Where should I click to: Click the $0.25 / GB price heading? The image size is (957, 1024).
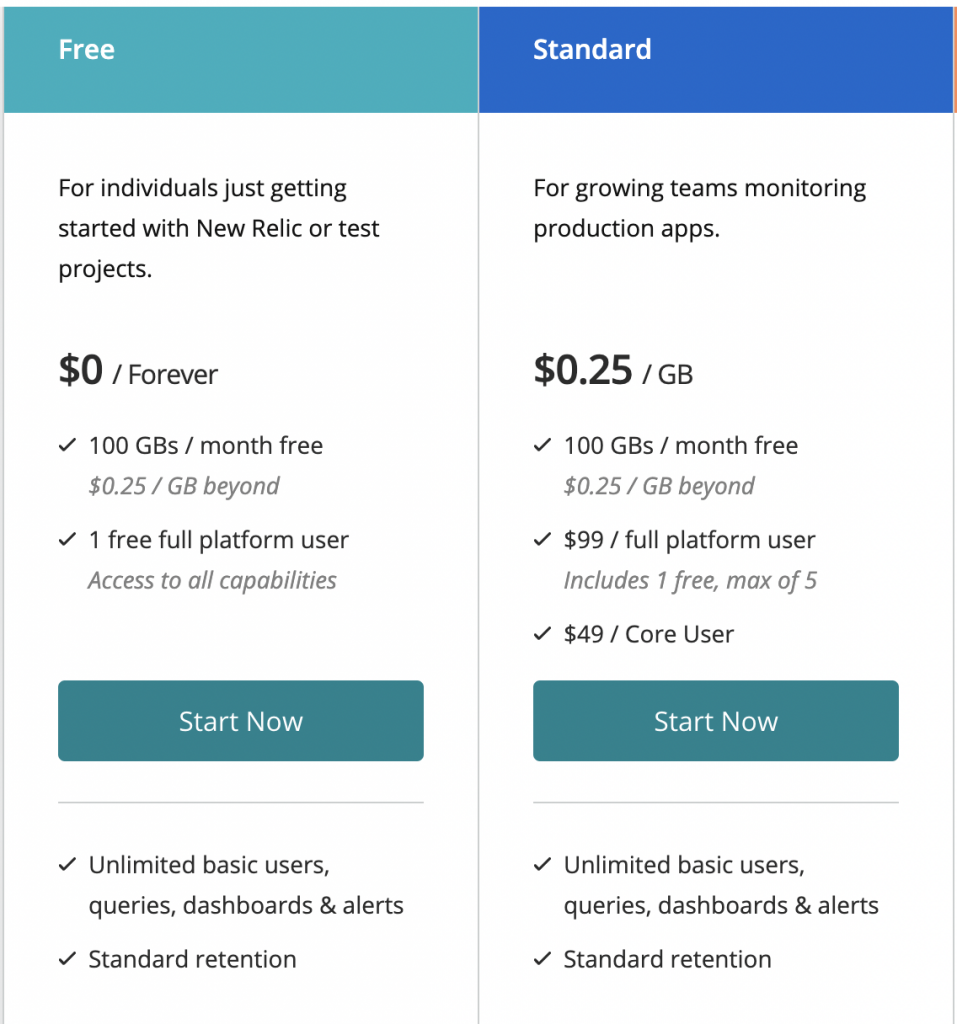point(613,371)
